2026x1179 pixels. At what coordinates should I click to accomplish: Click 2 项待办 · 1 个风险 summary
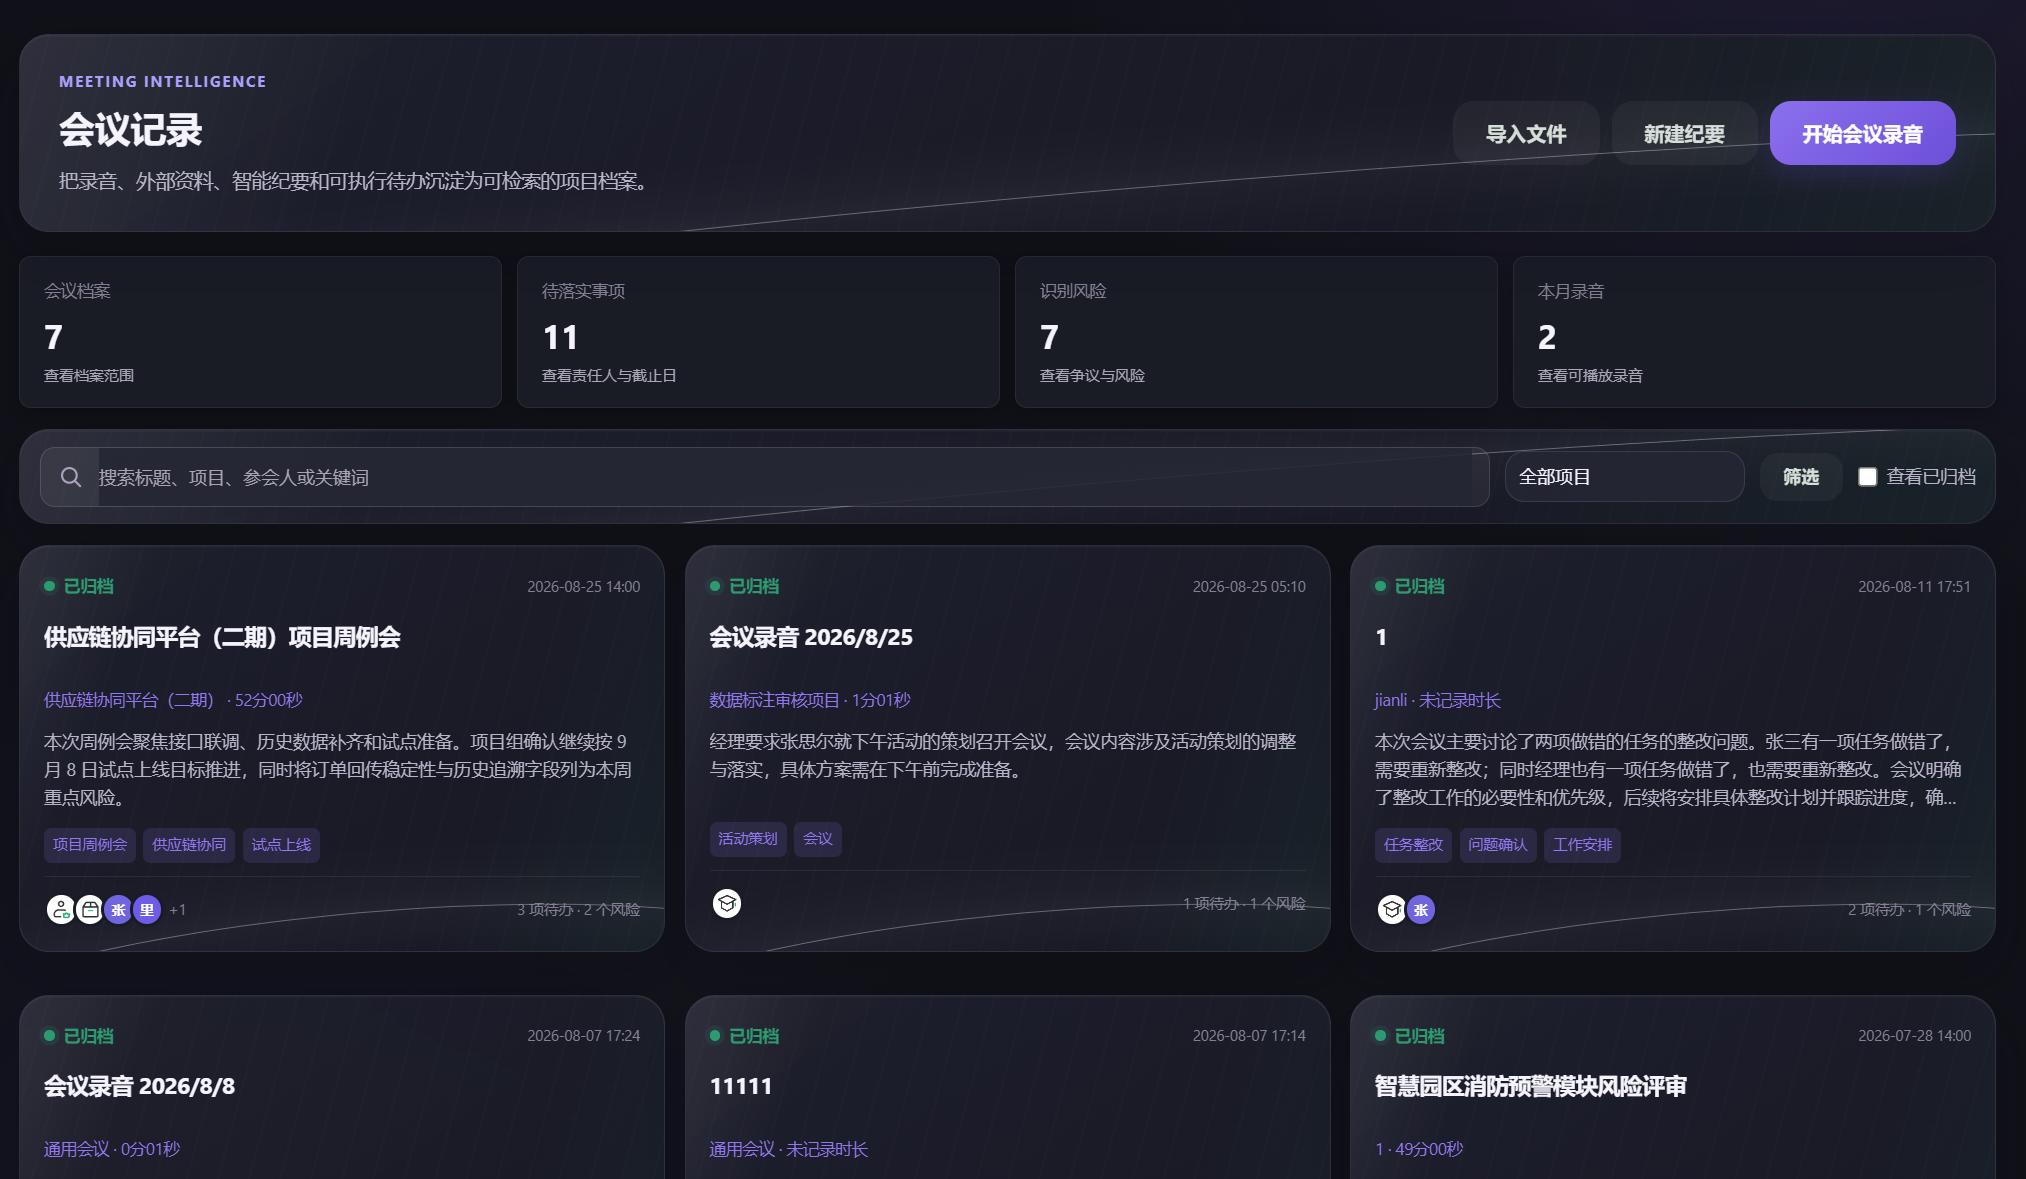click(1909, 909)
